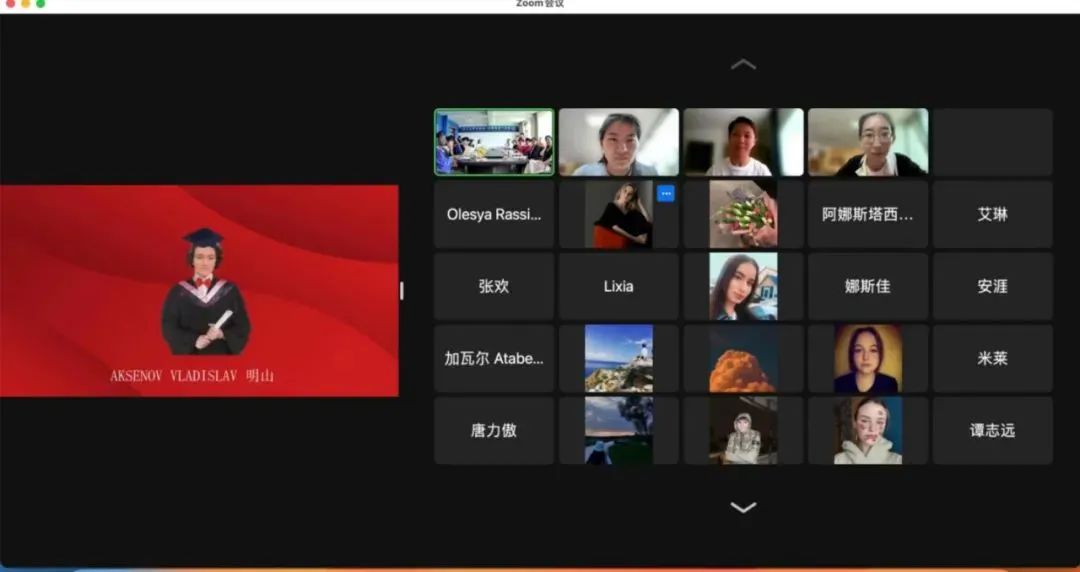Viewport: 1080px width, 572px height.
Task: Click the 阿娜斯塔西 participant tile
Action: [867, 214]
